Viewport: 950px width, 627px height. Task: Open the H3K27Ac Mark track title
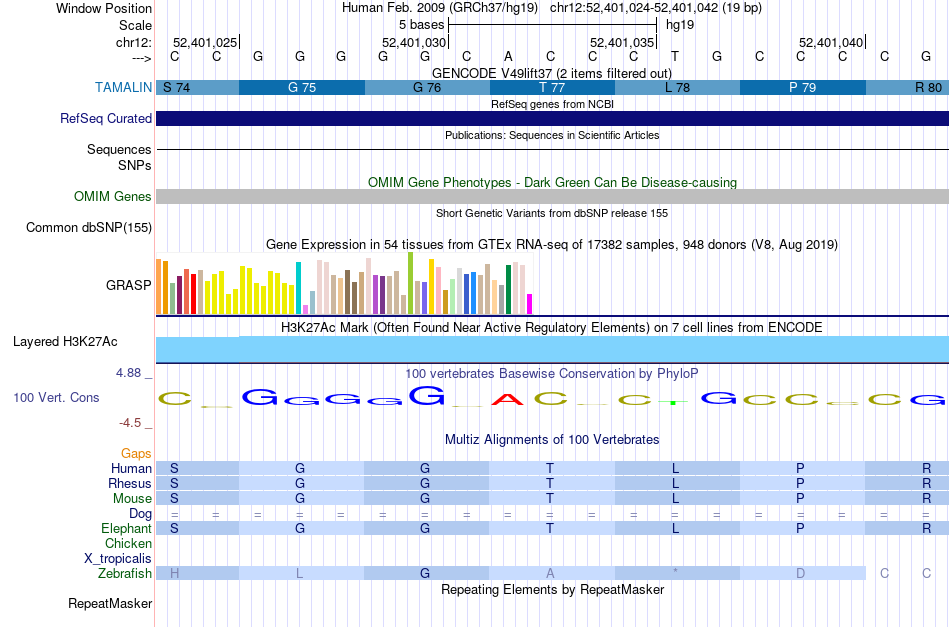click(552, 328)
